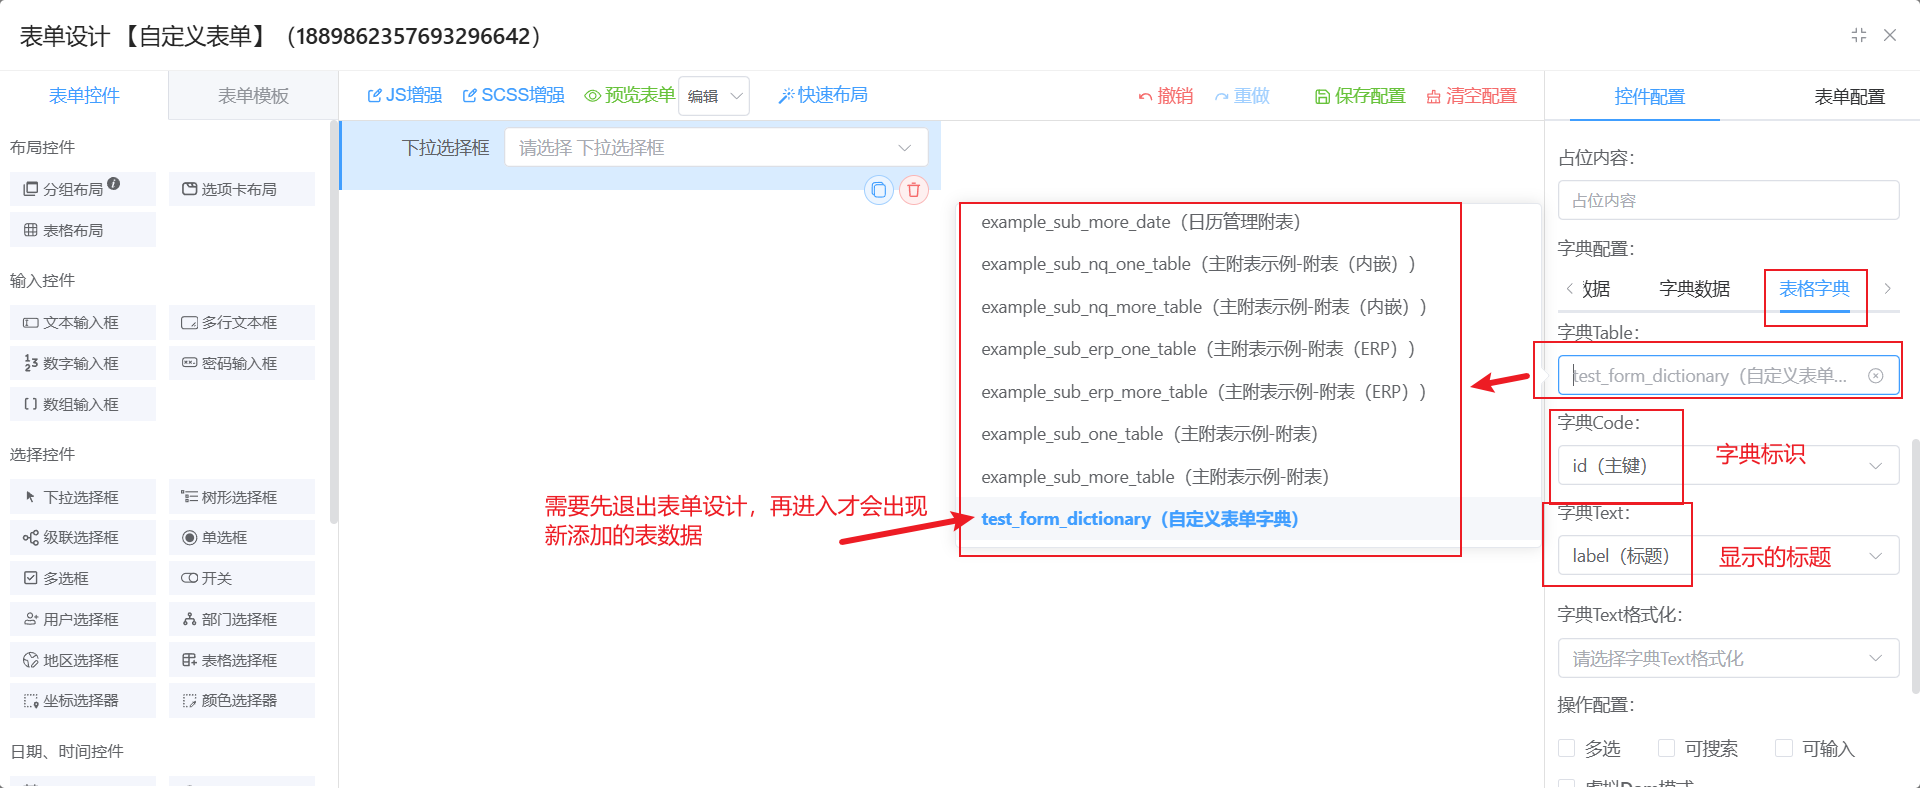1920x788 pixels.
Task: Open the 编辑 mode dropdown in toolbar
Action: (x=714, y=96)
